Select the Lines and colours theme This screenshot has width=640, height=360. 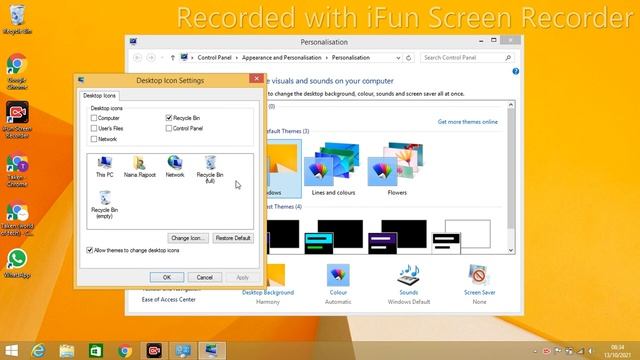[333, 169]
